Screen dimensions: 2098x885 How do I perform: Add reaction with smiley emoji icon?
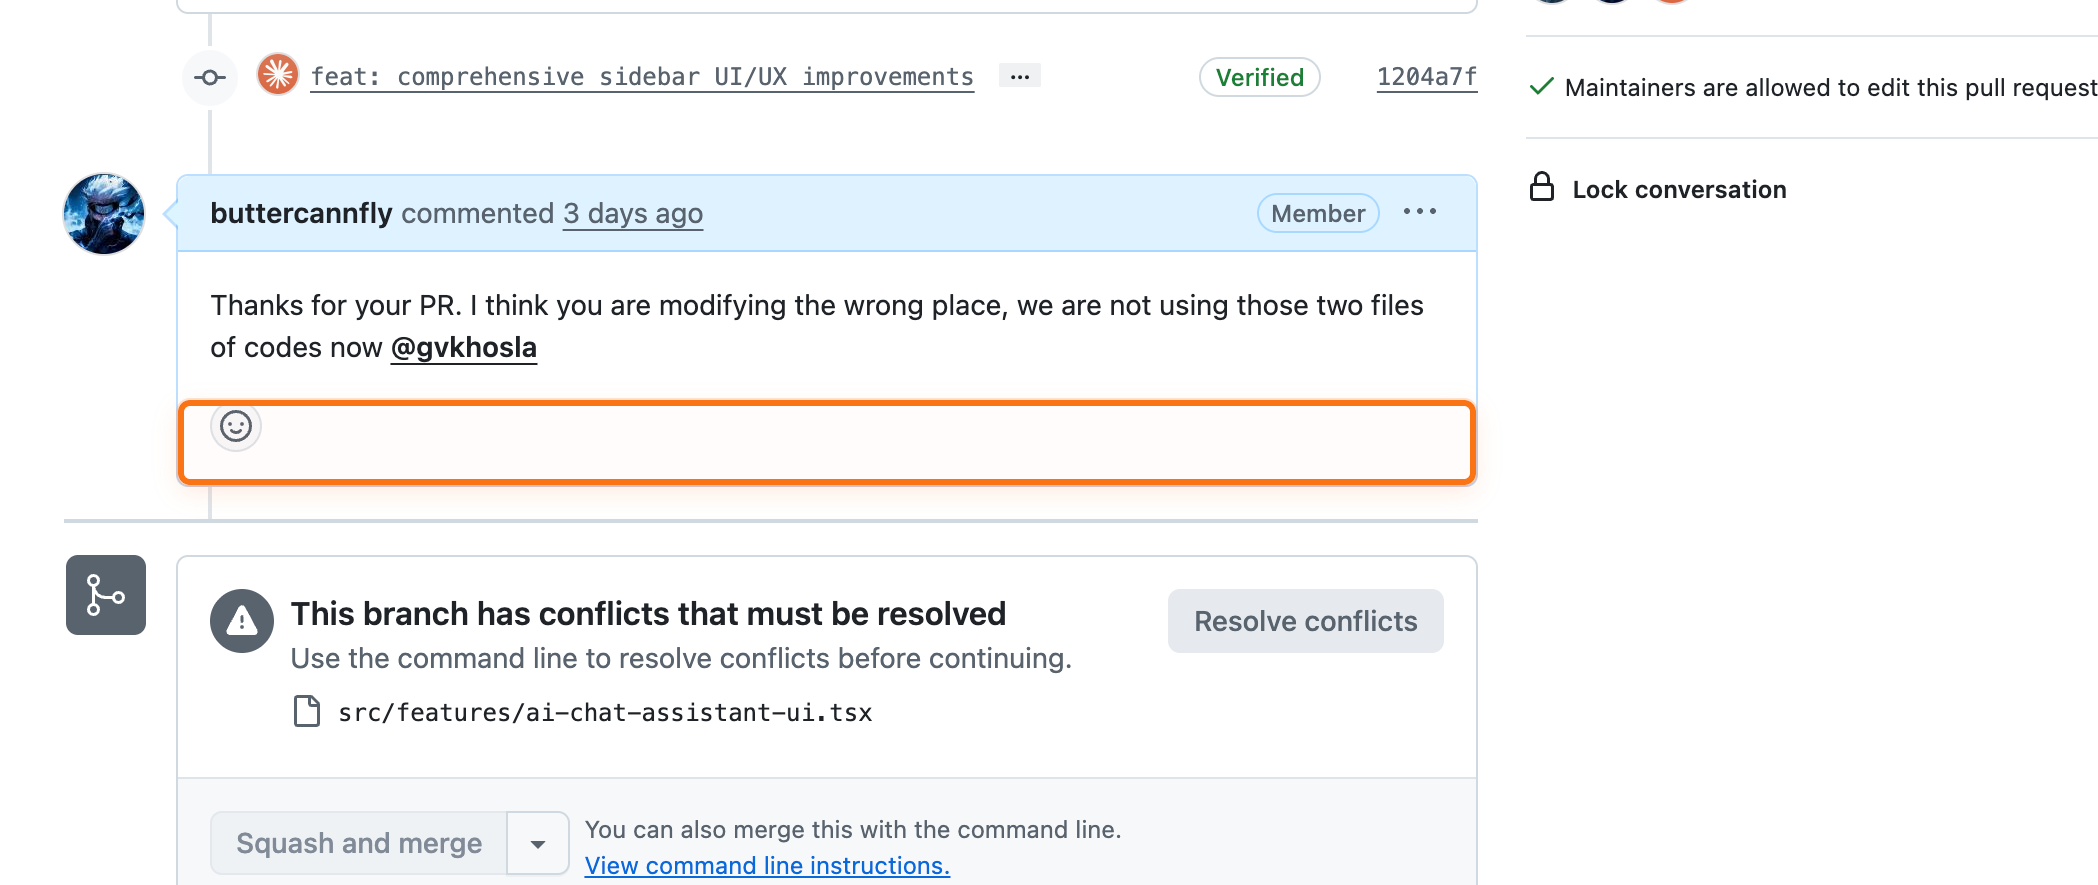(x=236, y=427)
